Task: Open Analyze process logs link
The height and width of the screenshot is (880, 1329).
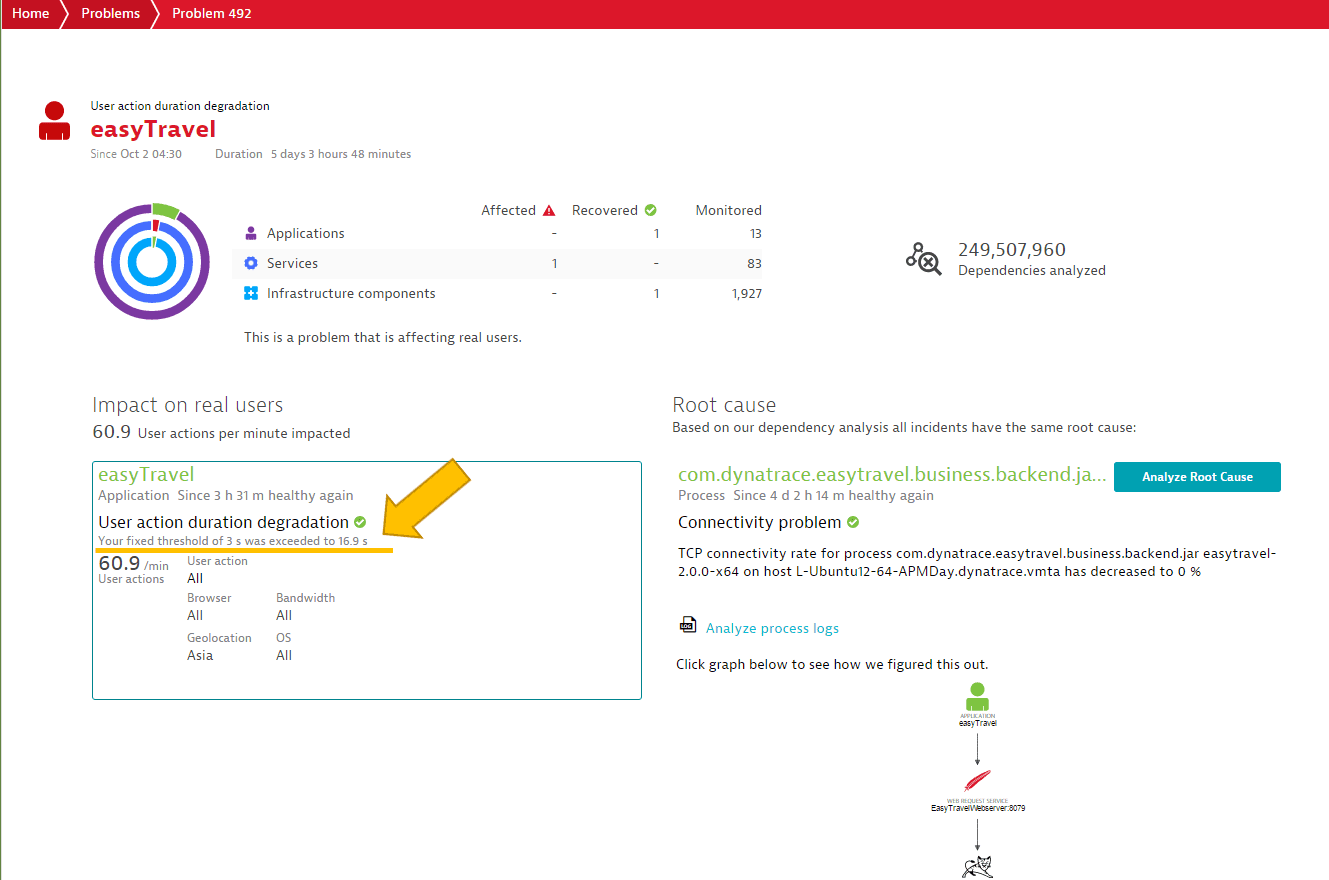Action: (x=772, y=628)
